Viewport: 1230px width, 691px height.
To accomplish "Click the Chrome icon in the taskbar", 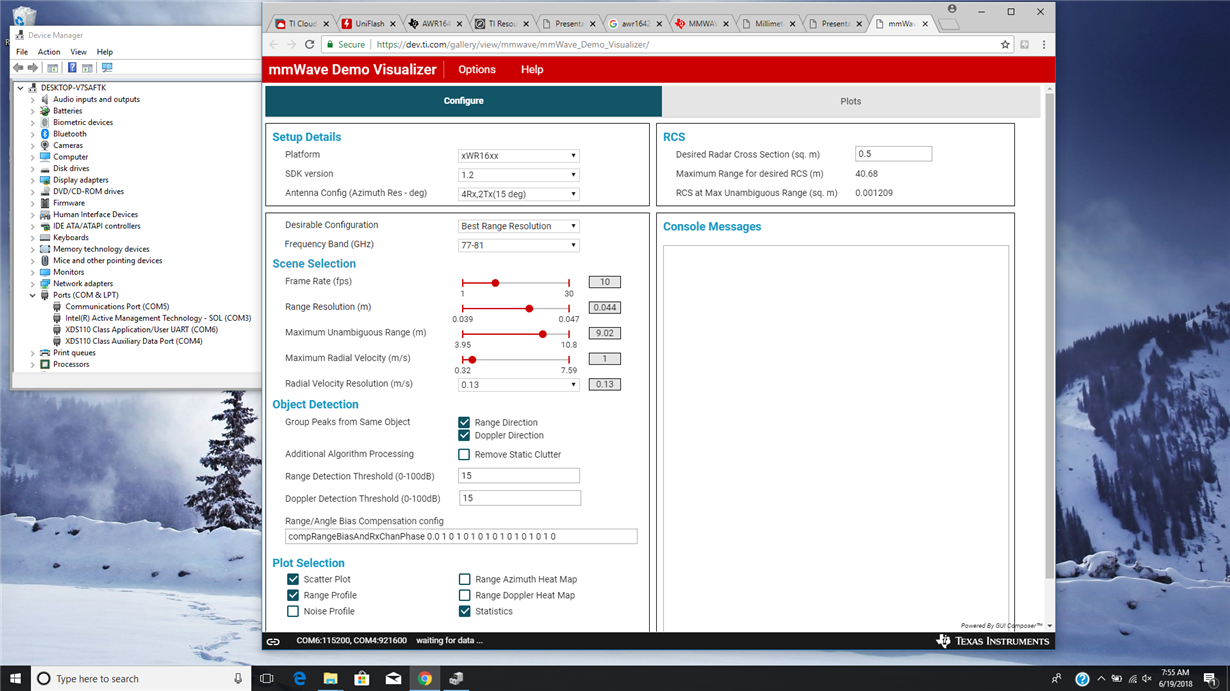I will click(425, 678).
